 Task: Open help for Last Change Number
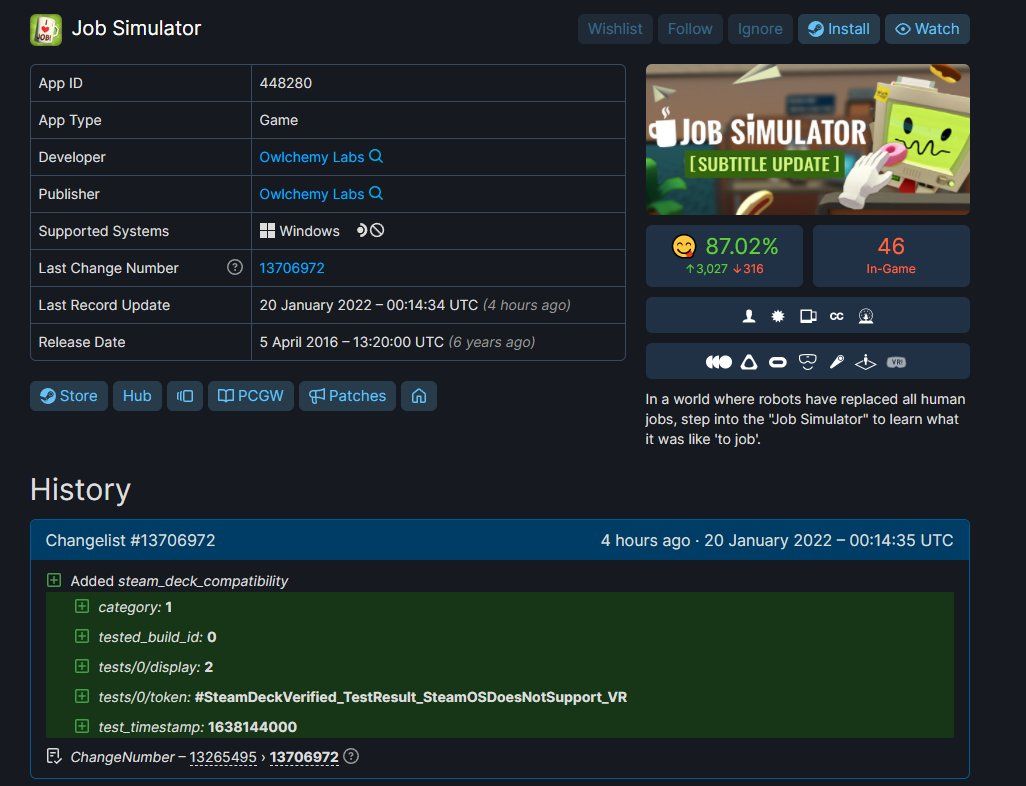point(235,267)
